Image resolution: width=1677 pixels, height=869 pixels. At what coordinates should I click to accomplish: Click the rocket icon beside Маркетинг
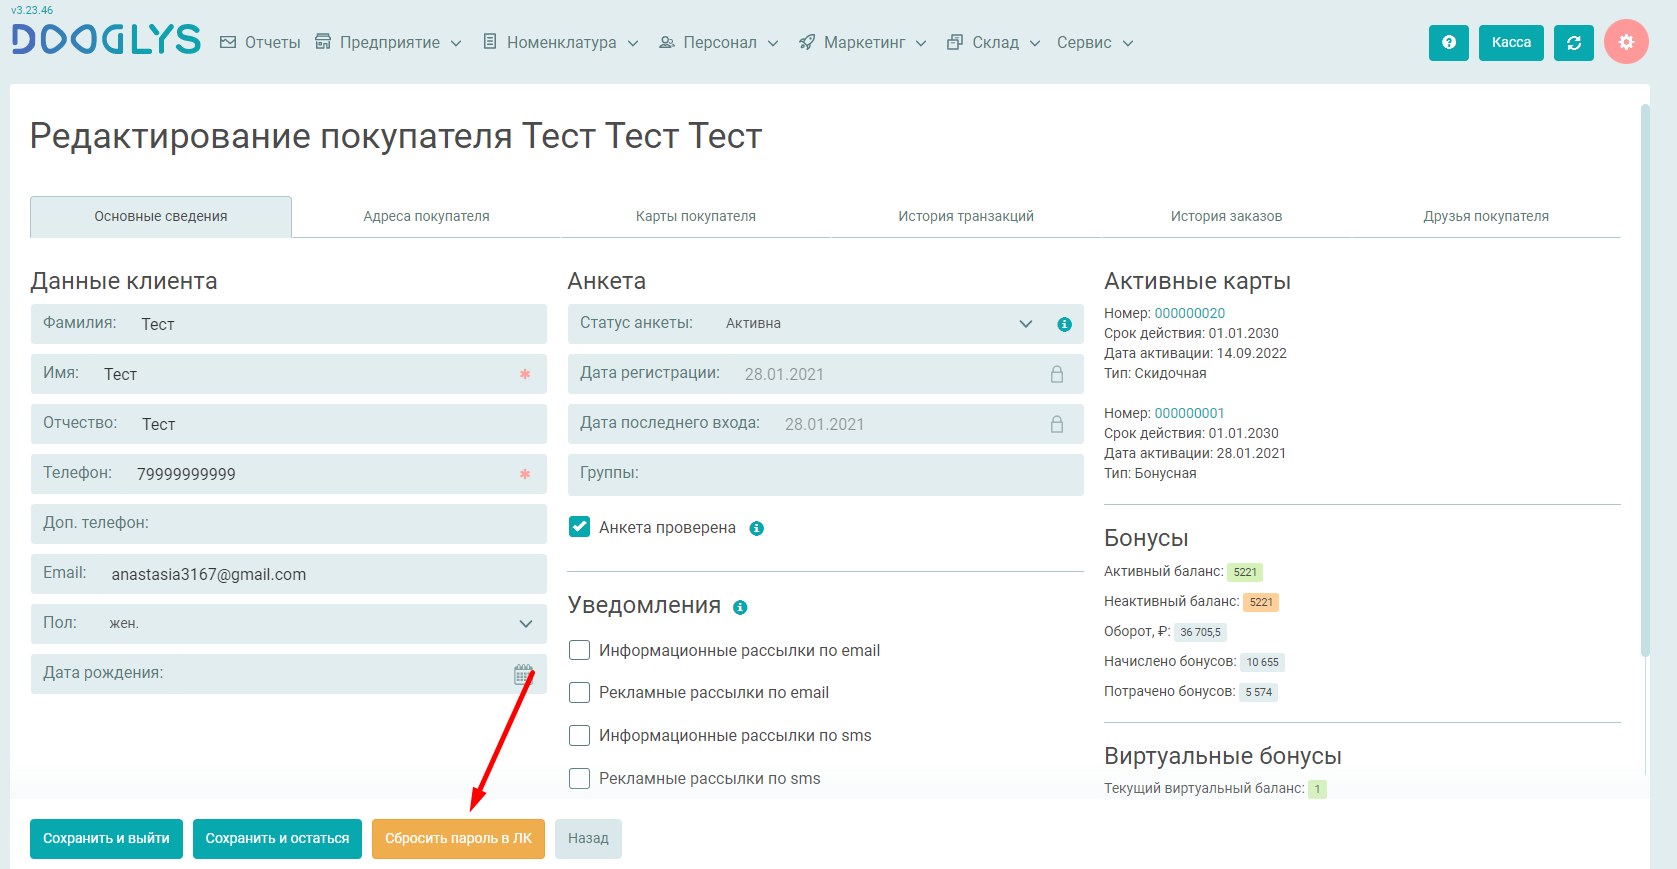click(x=807, y=42)
